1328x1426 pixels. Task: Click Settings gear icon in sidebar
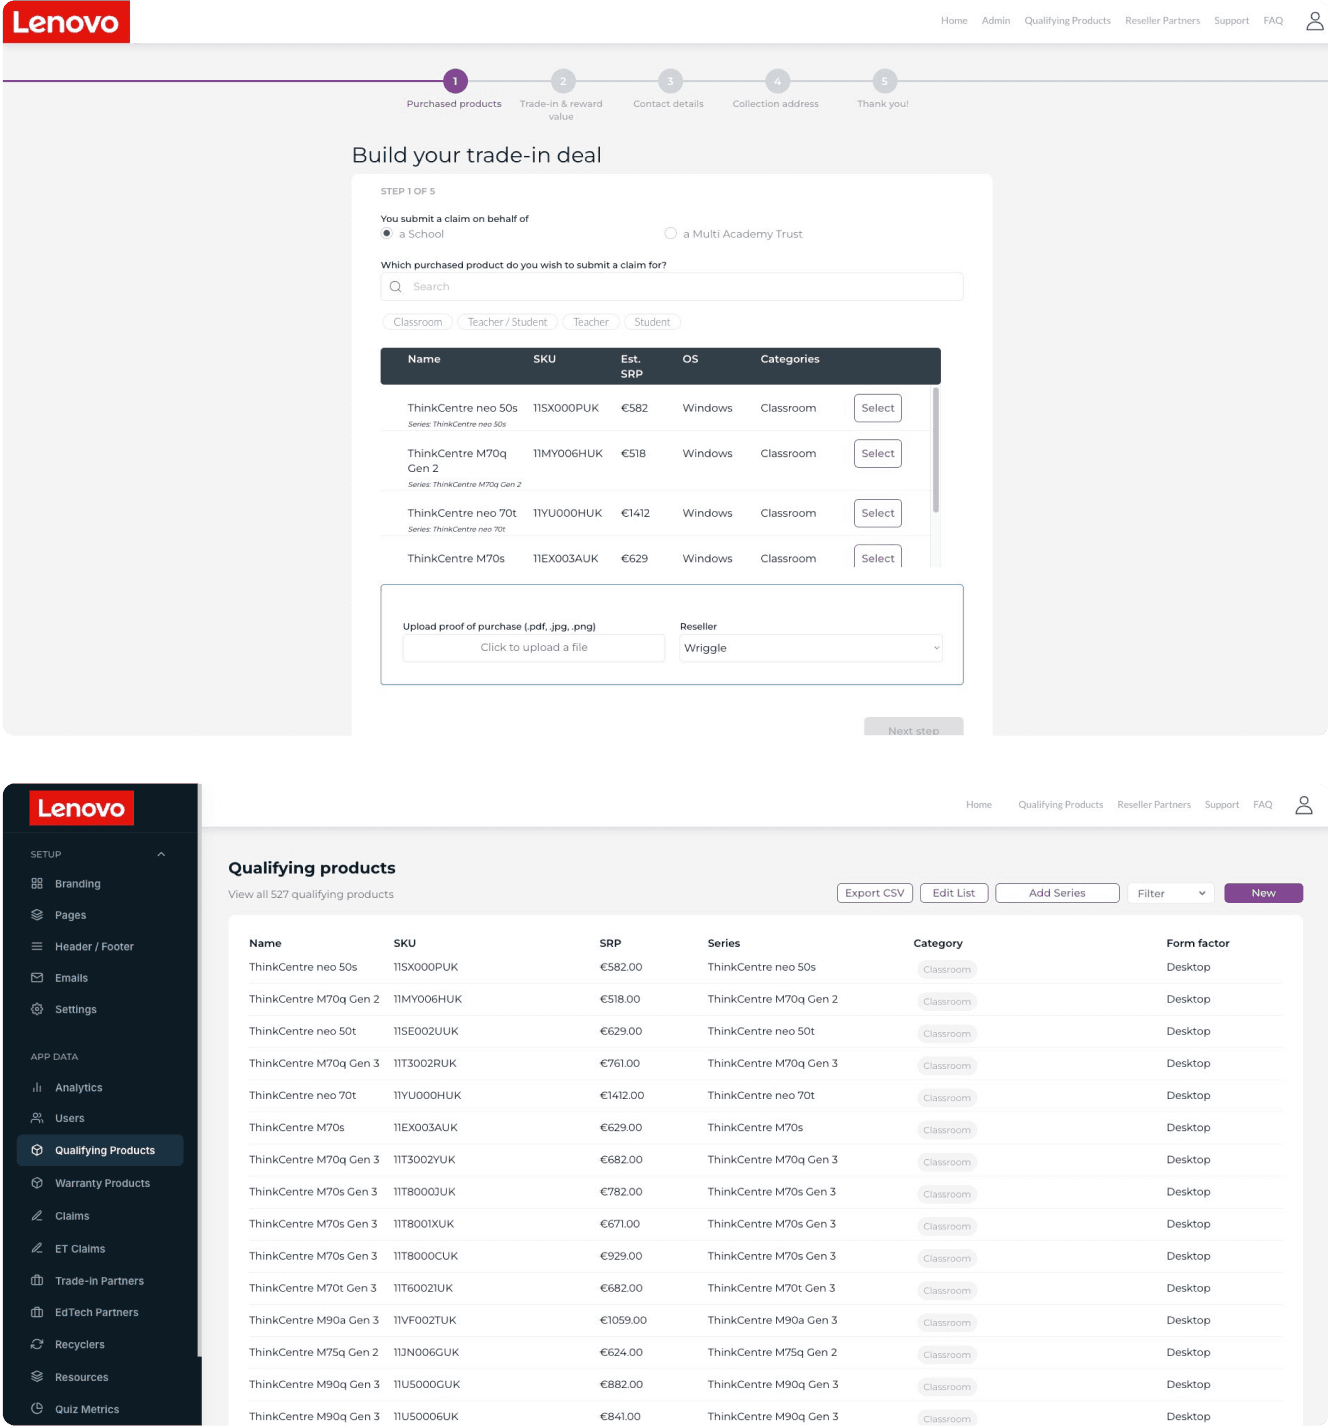(37, 1009)
